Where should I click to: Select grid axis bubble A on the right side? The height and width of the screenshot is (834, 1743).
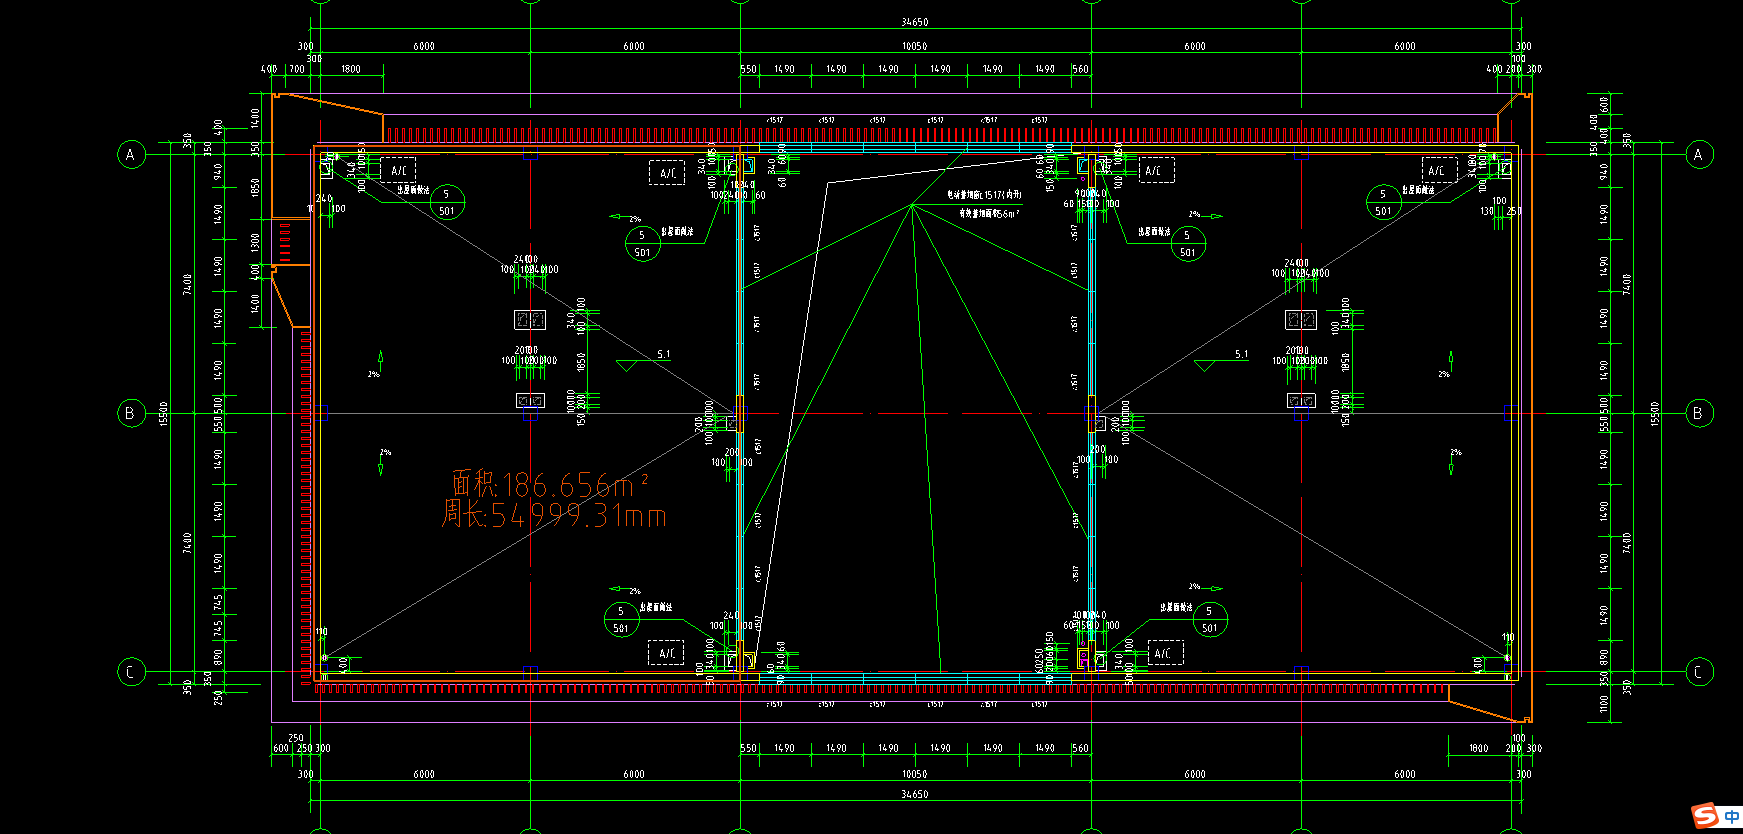click(1698, 154)
